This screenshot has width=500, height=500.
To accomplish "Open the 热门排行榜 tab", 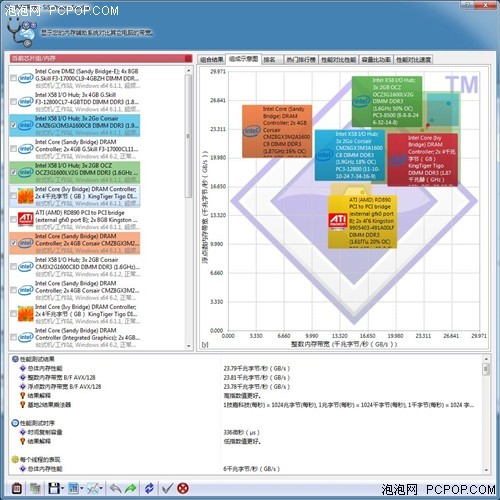I will coord(301,60).
